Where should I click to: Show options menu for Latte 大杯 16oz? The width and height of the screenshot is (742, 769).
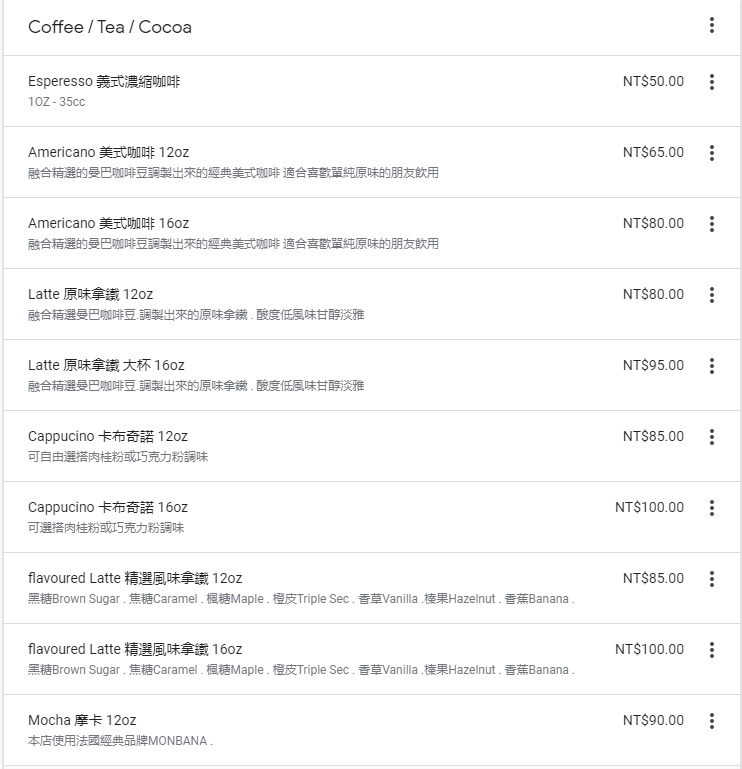click(711, 366)
